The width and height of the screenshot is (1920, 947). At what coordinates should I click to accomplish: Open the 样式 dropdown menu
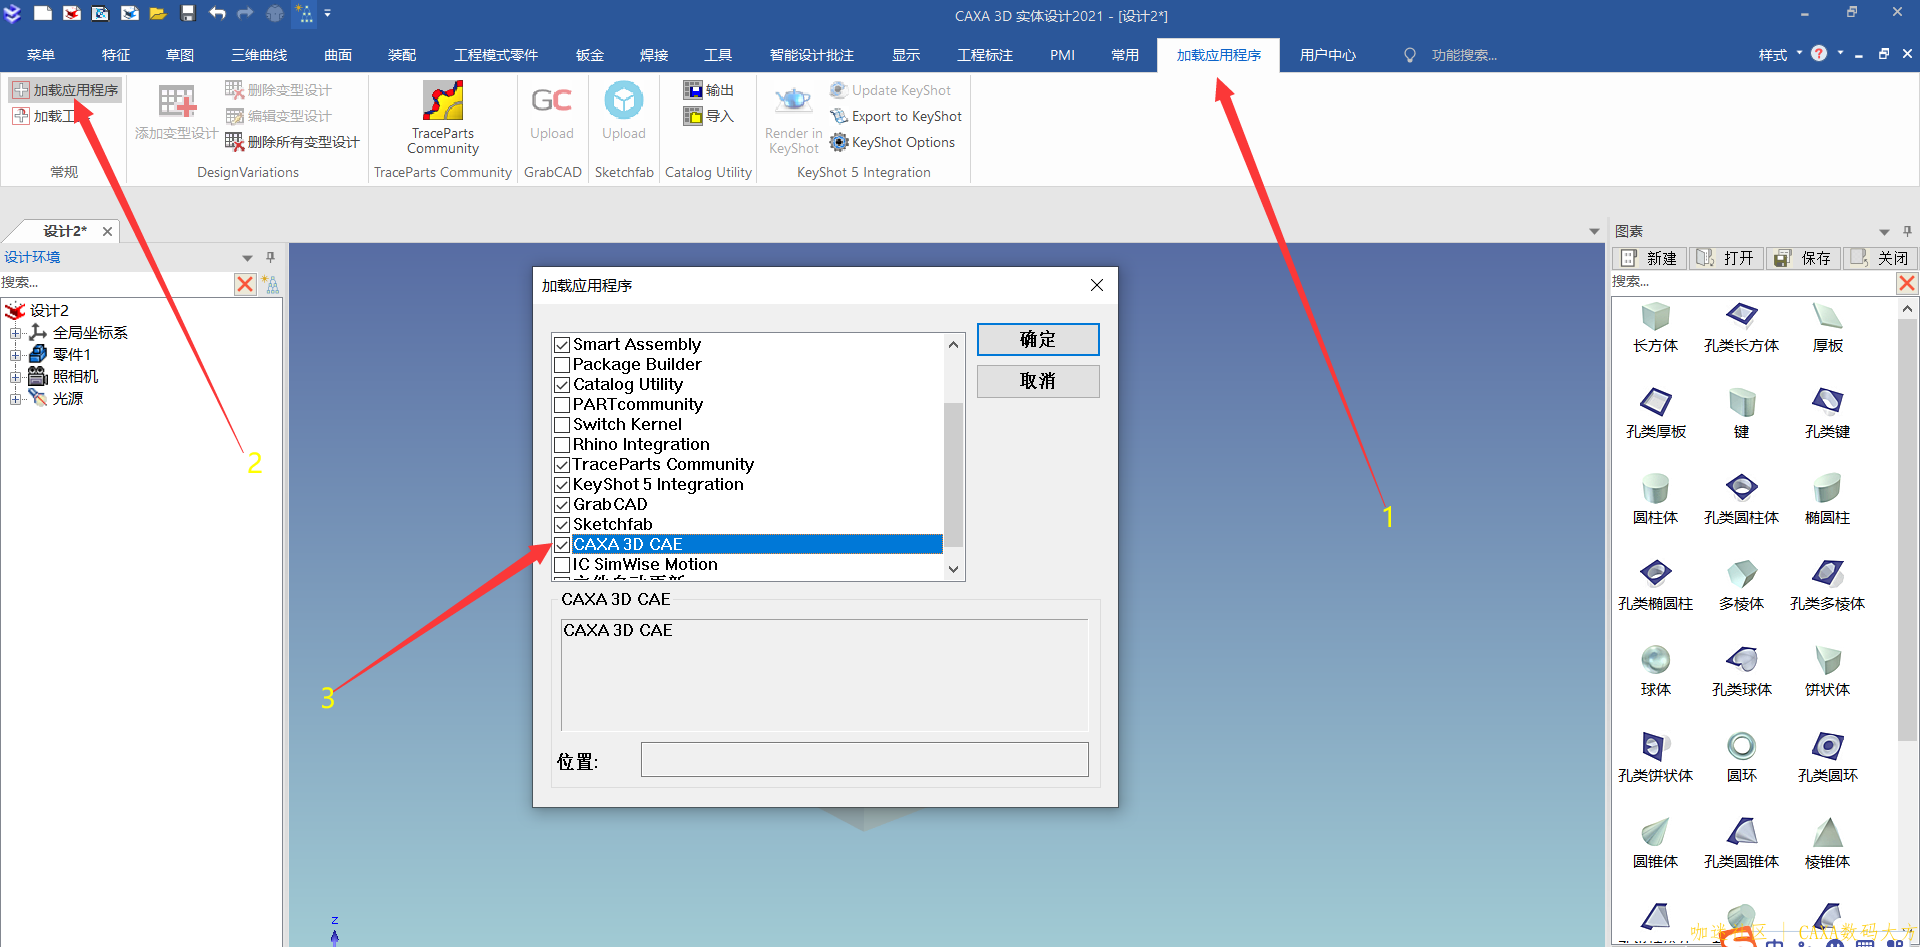click(x=1780, y=55)
